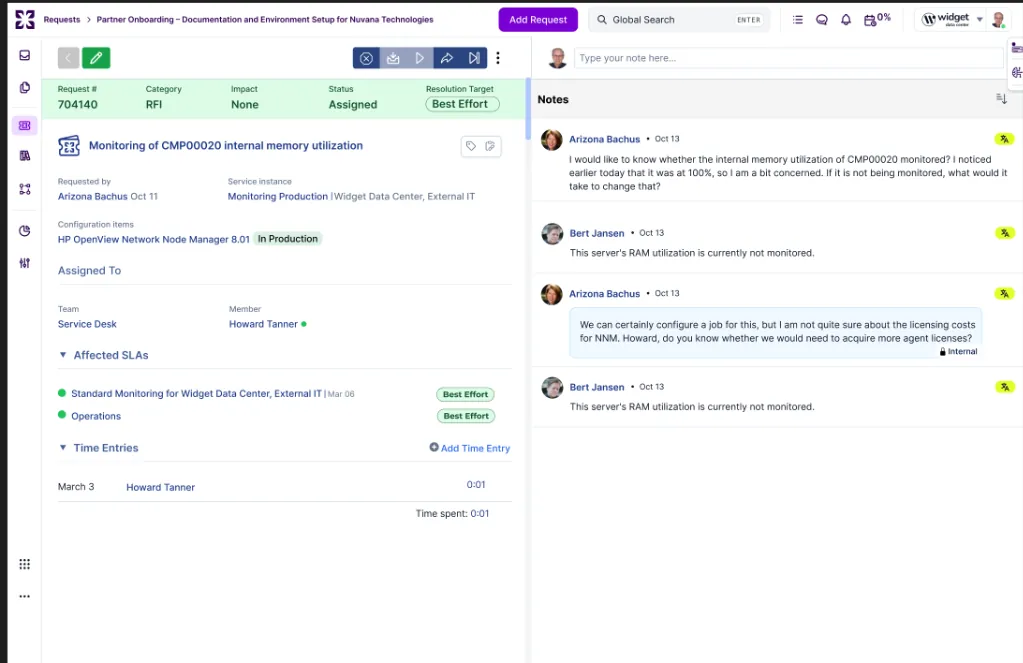Click the app logo in top left

[25, 20]
